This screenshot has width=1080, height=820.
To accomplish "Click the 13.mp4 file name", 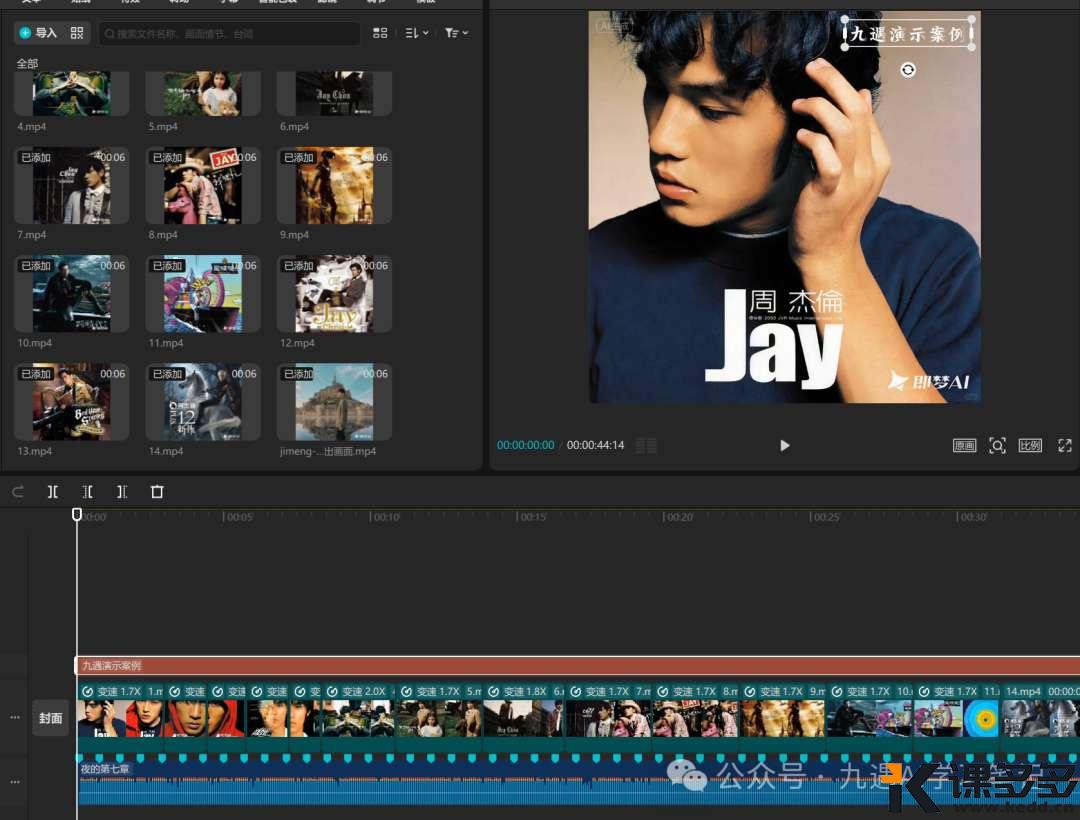I will click(34, 451).
